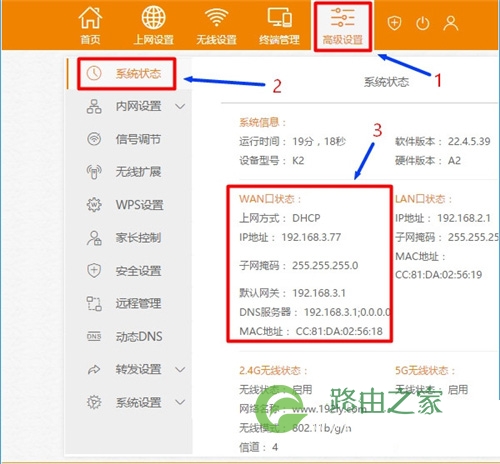The width and height of the screenshot is (500, 464).
Task: Click WAN IP address 192.168.3.77
Action: click(311, 237)
